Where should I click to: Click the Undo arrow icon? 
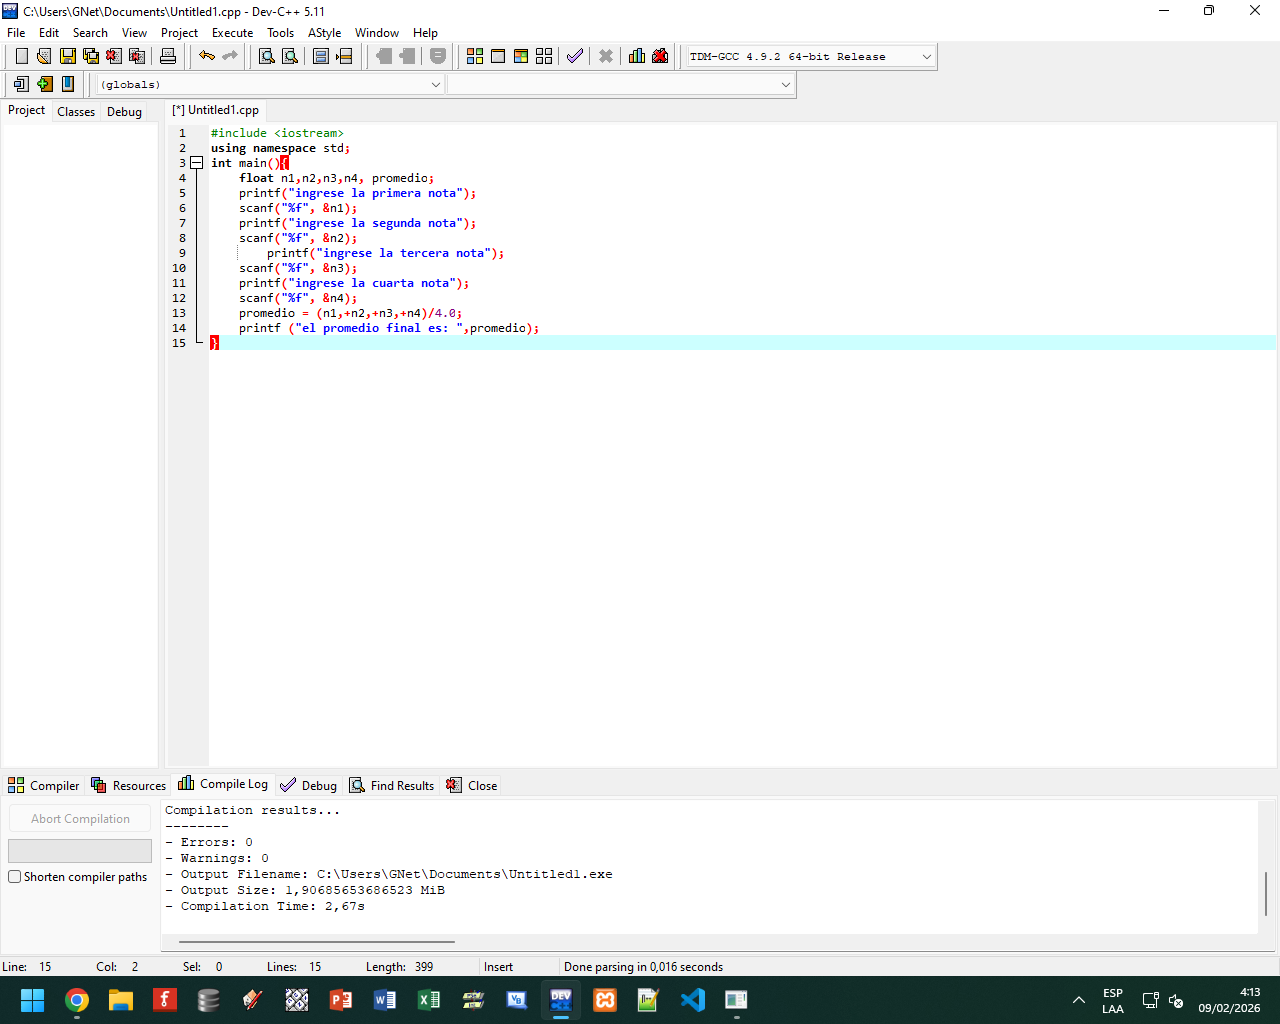[207, 57]
